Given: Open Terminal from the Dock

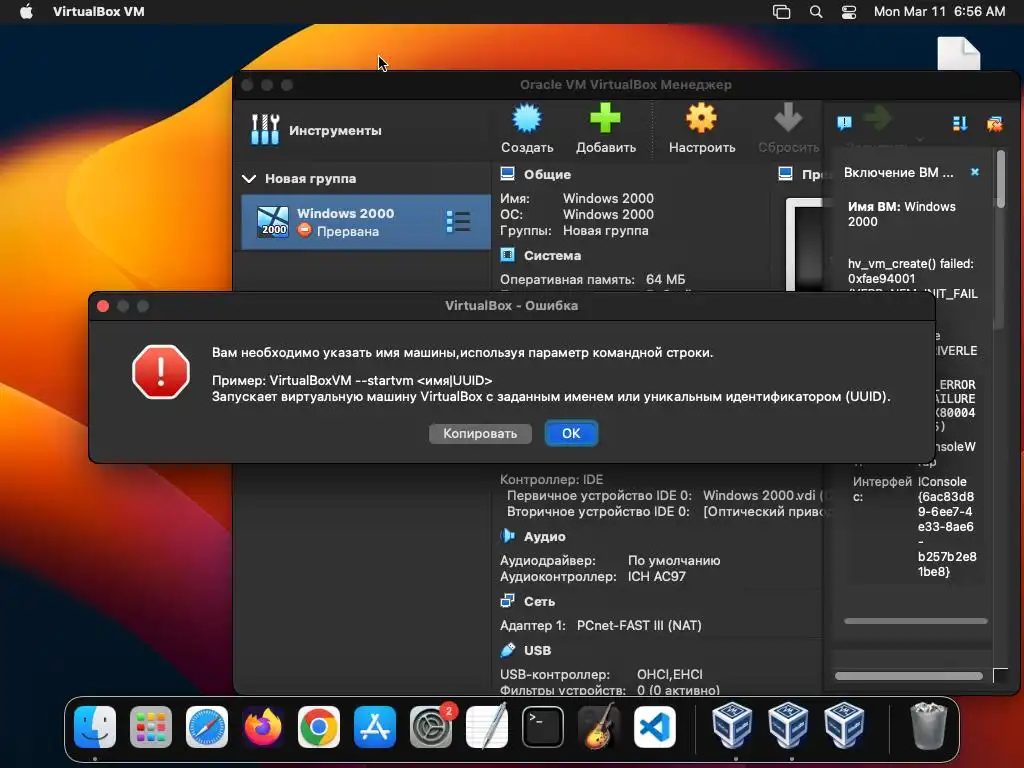Looking at the screenshot, I should pyautogui.click(x=543, y=727).
